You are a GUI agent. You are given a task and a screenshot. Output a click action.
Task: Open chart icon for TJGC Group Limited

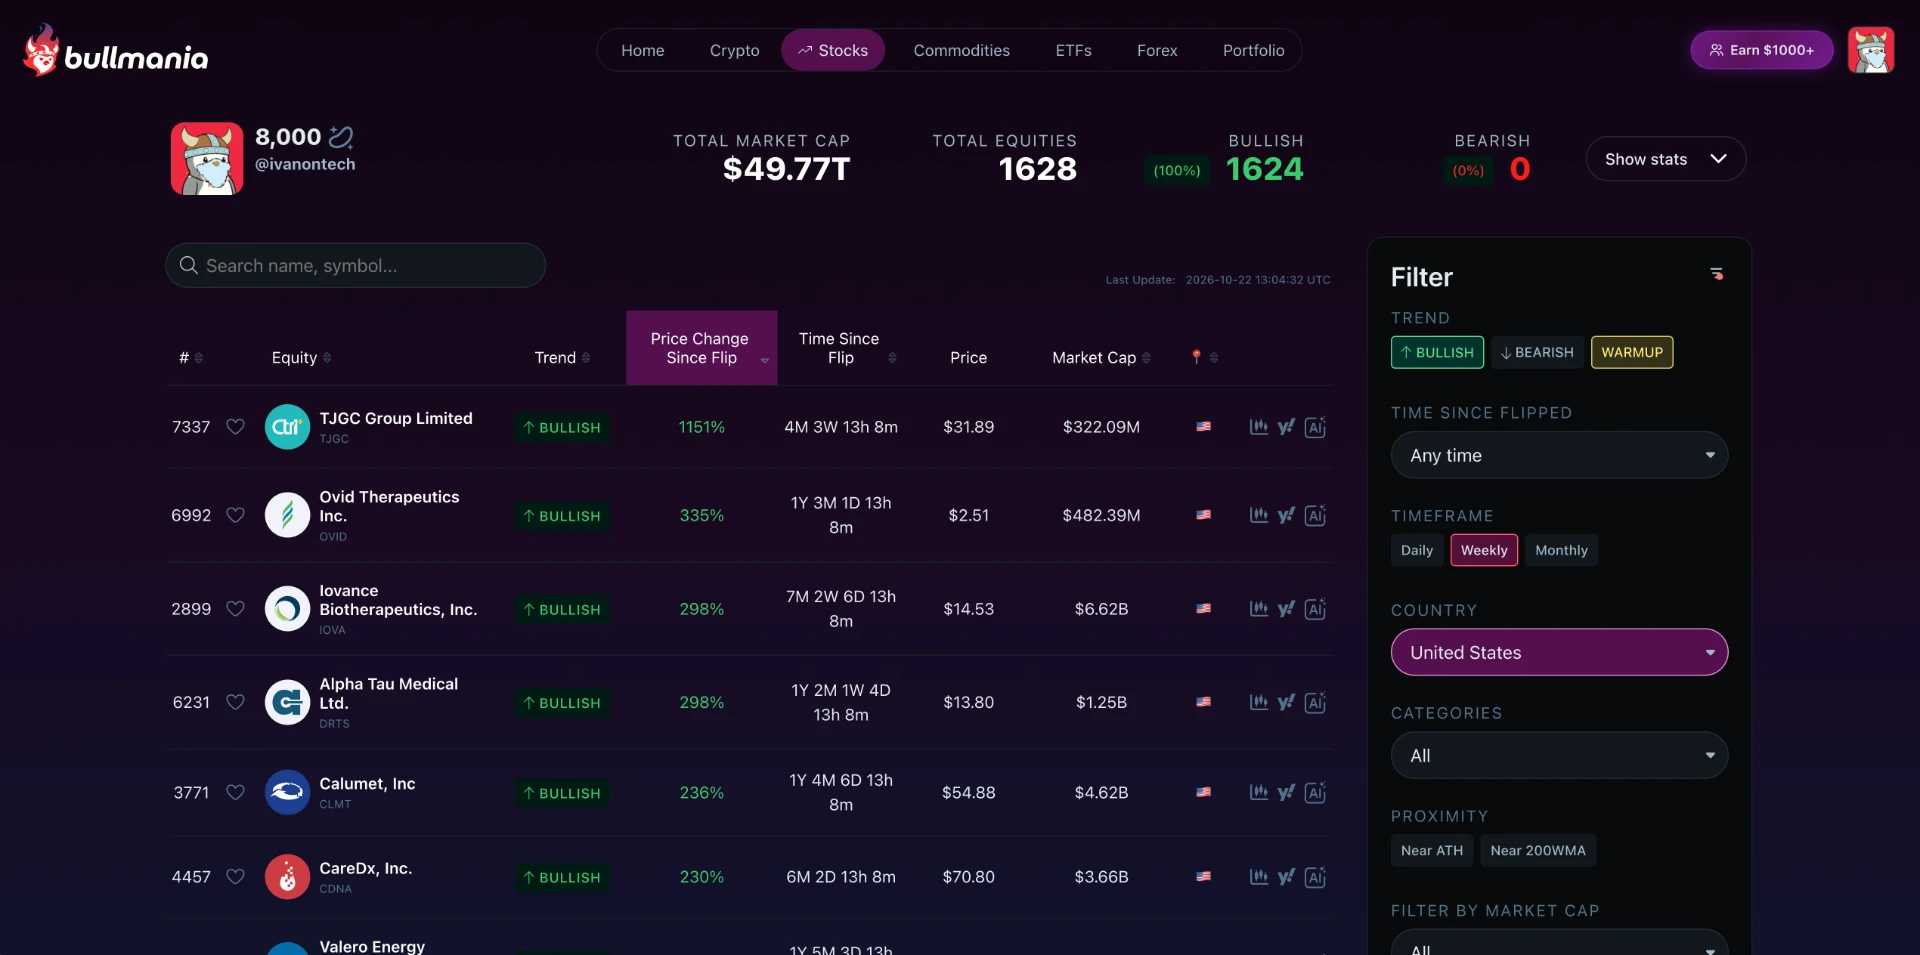(x=1259, y=427)
